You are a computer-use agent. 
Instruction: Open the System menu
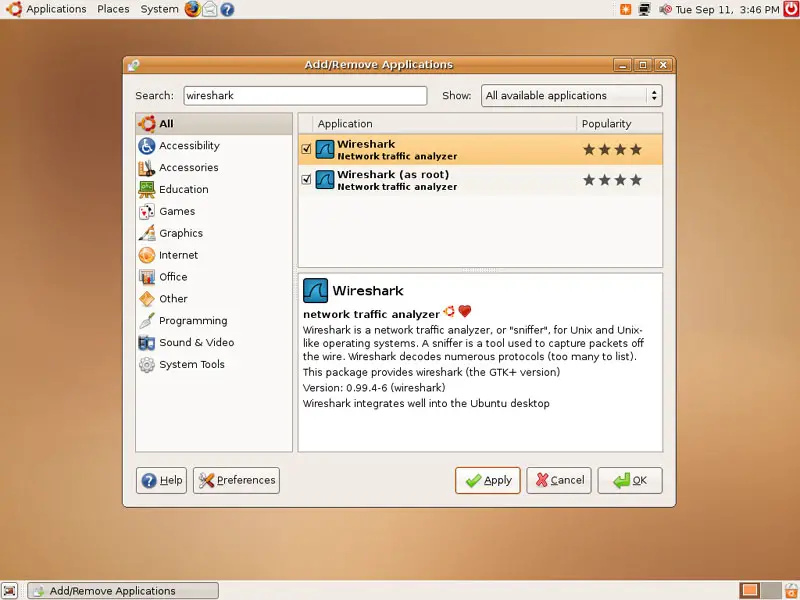[160, 9]
